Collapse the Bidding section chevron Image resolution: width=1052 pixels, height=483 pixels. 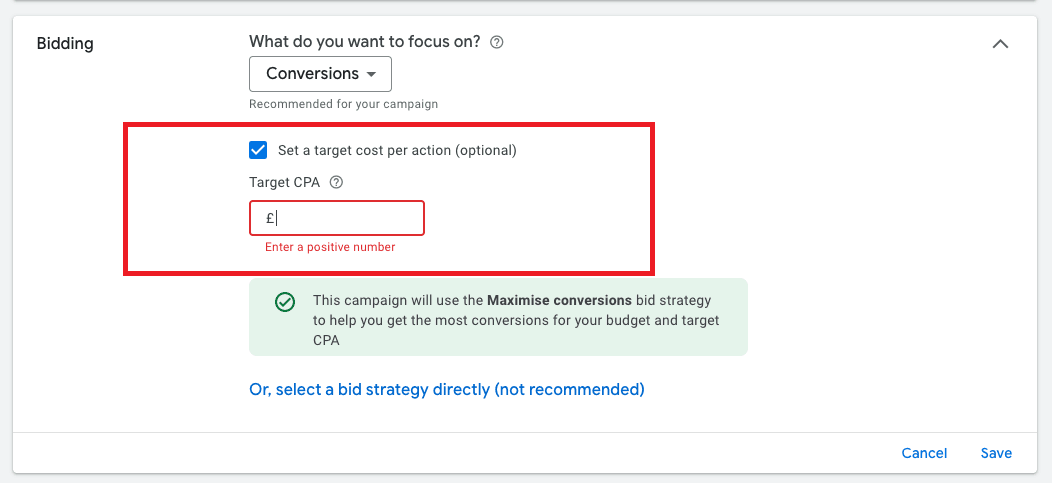click(x=999, y=44)
